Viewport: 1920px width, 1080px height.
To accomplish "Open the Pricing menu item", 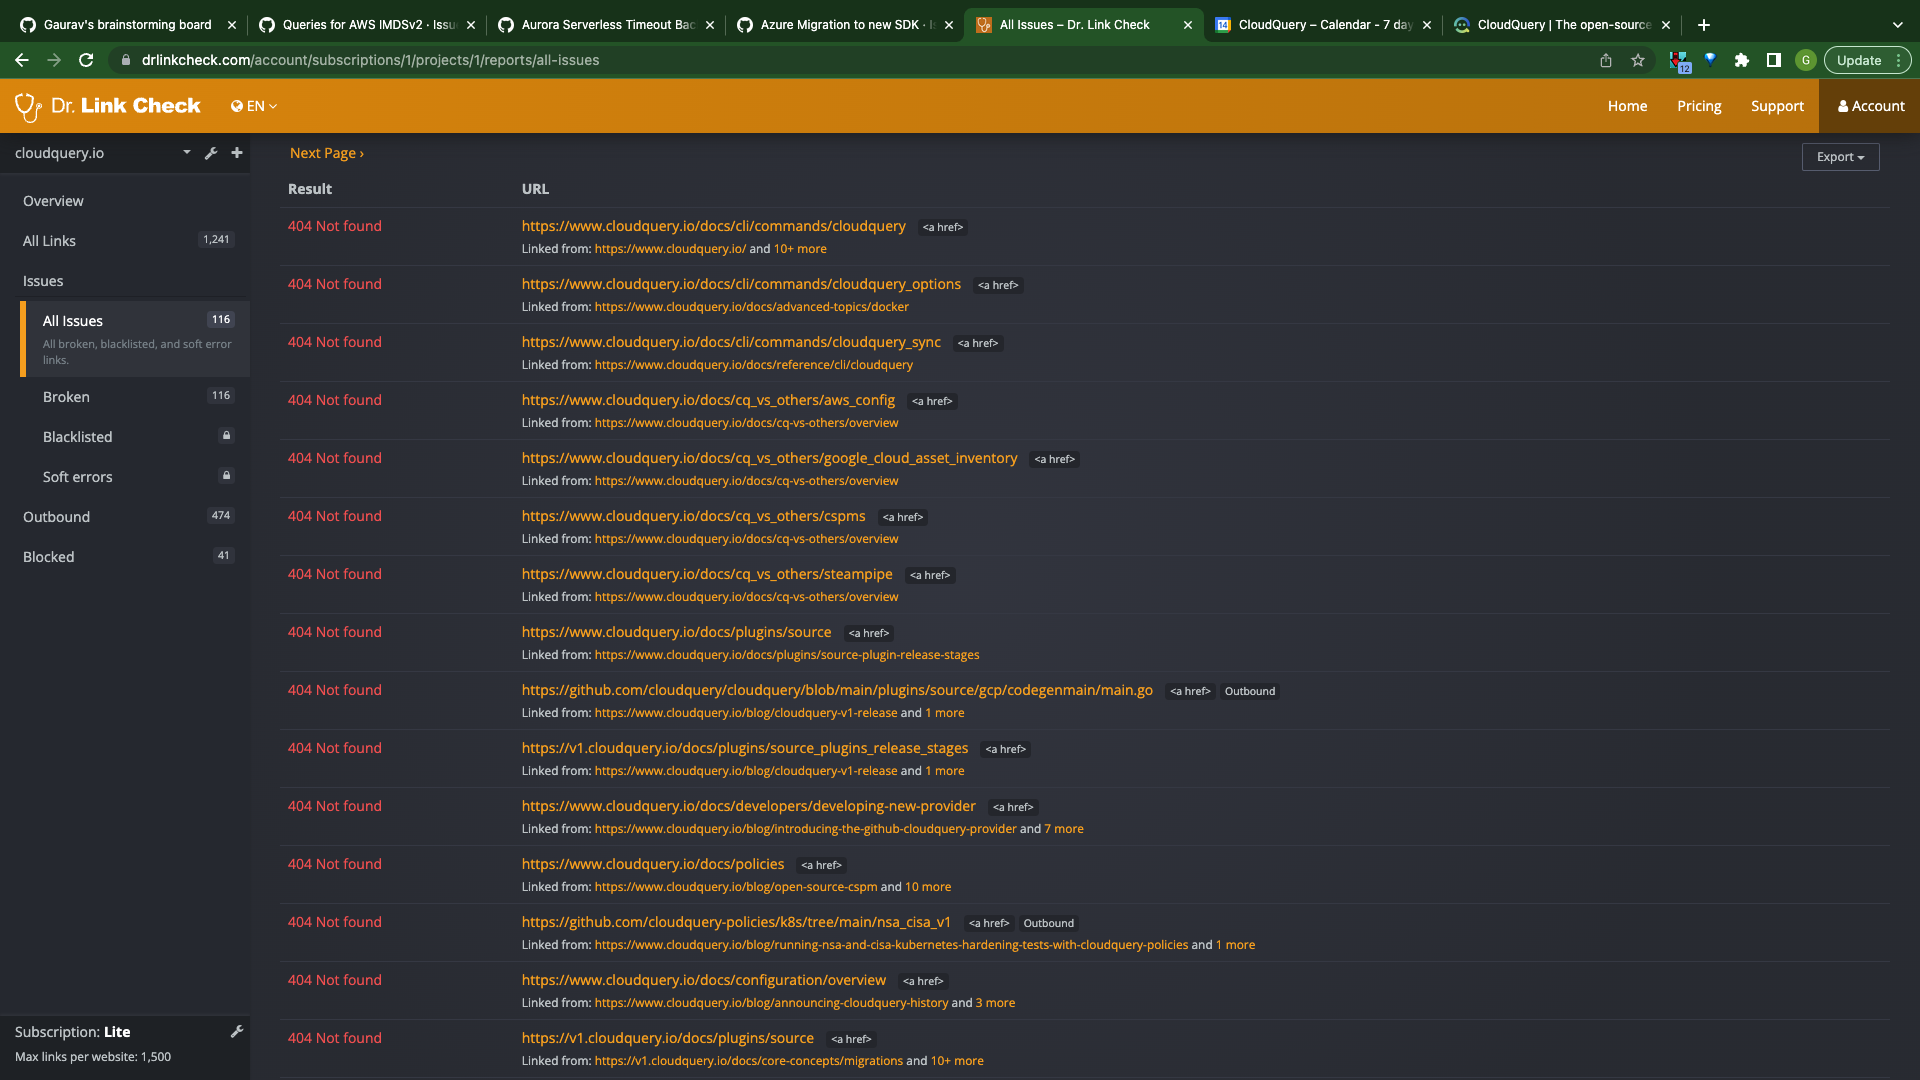I will click(x=1698, y=106).
